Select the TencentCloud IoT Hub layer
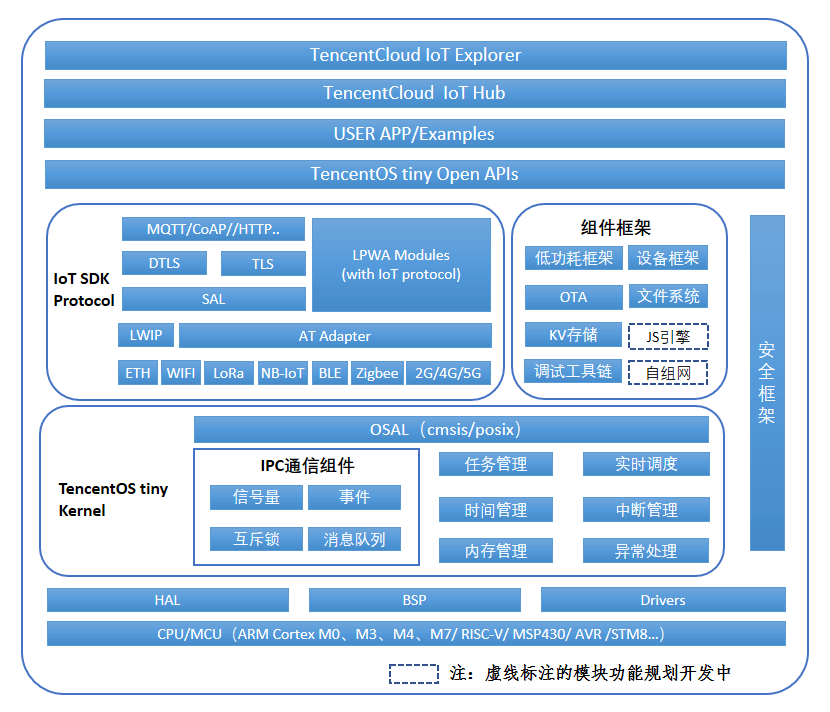 tap(415, 93)
